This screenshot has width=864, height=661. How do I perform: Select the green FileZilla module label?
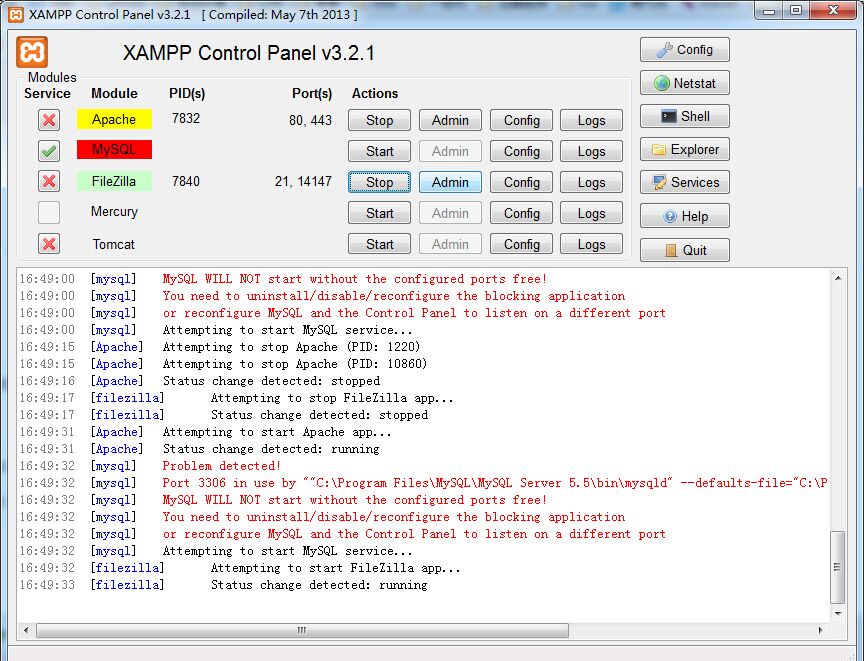click(x=114, y=181)
